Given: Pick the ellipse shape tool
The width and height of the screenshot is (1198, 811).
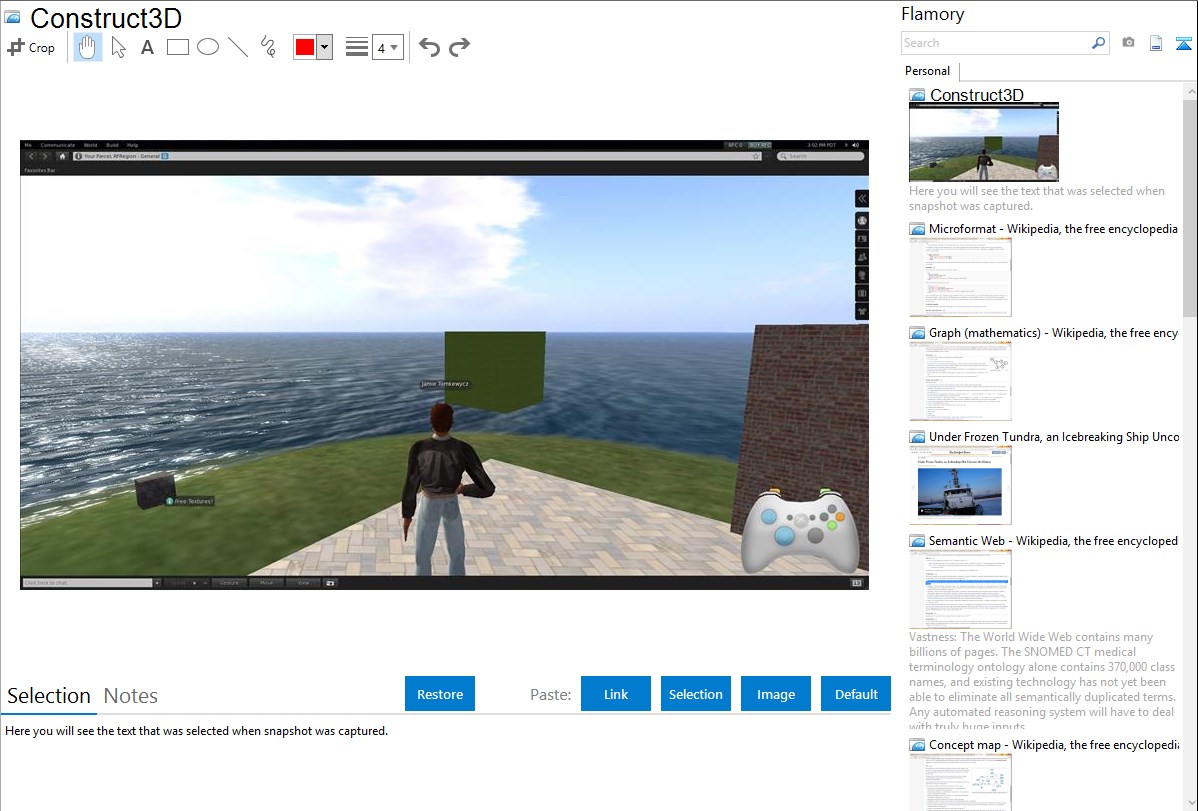Looking at the screenshot, I should pyautogui.click(x=207, y=47).
